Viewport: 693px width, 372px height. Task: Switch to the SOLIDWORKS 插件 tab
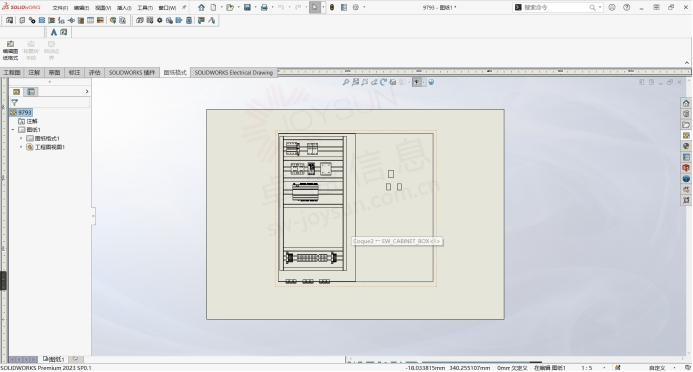click(x=132, y=72)
